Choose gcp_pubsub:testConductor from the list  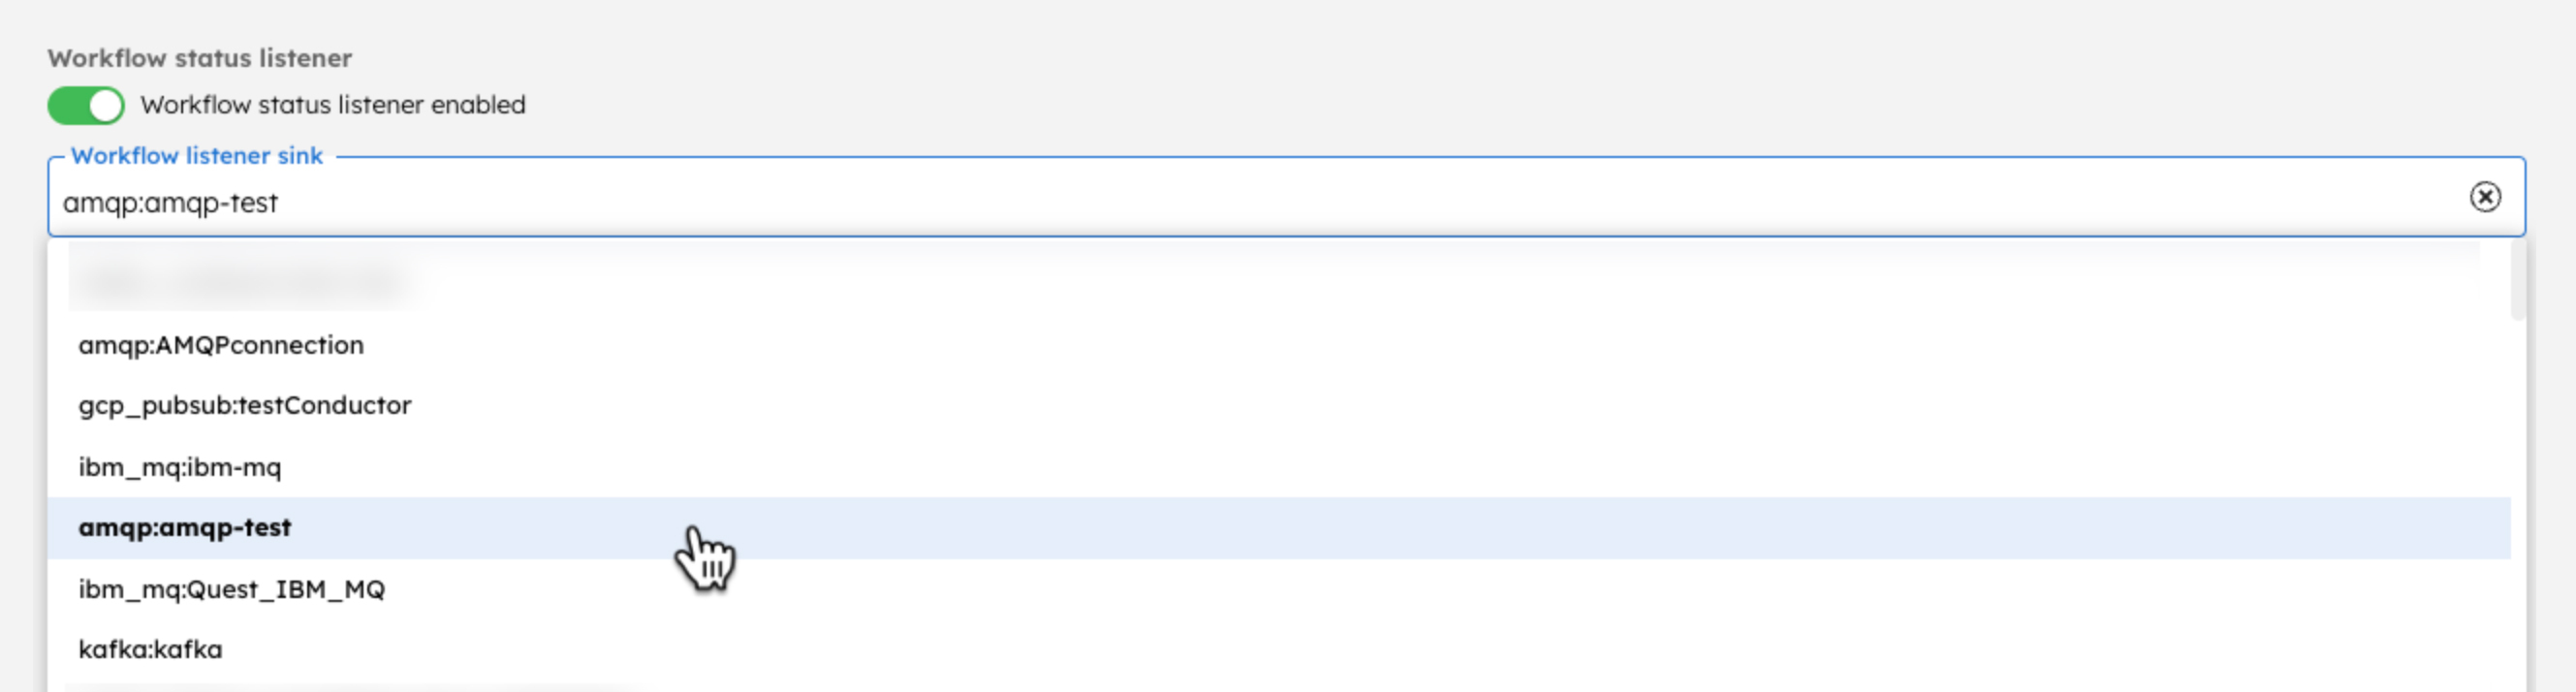tap(245, 405)
